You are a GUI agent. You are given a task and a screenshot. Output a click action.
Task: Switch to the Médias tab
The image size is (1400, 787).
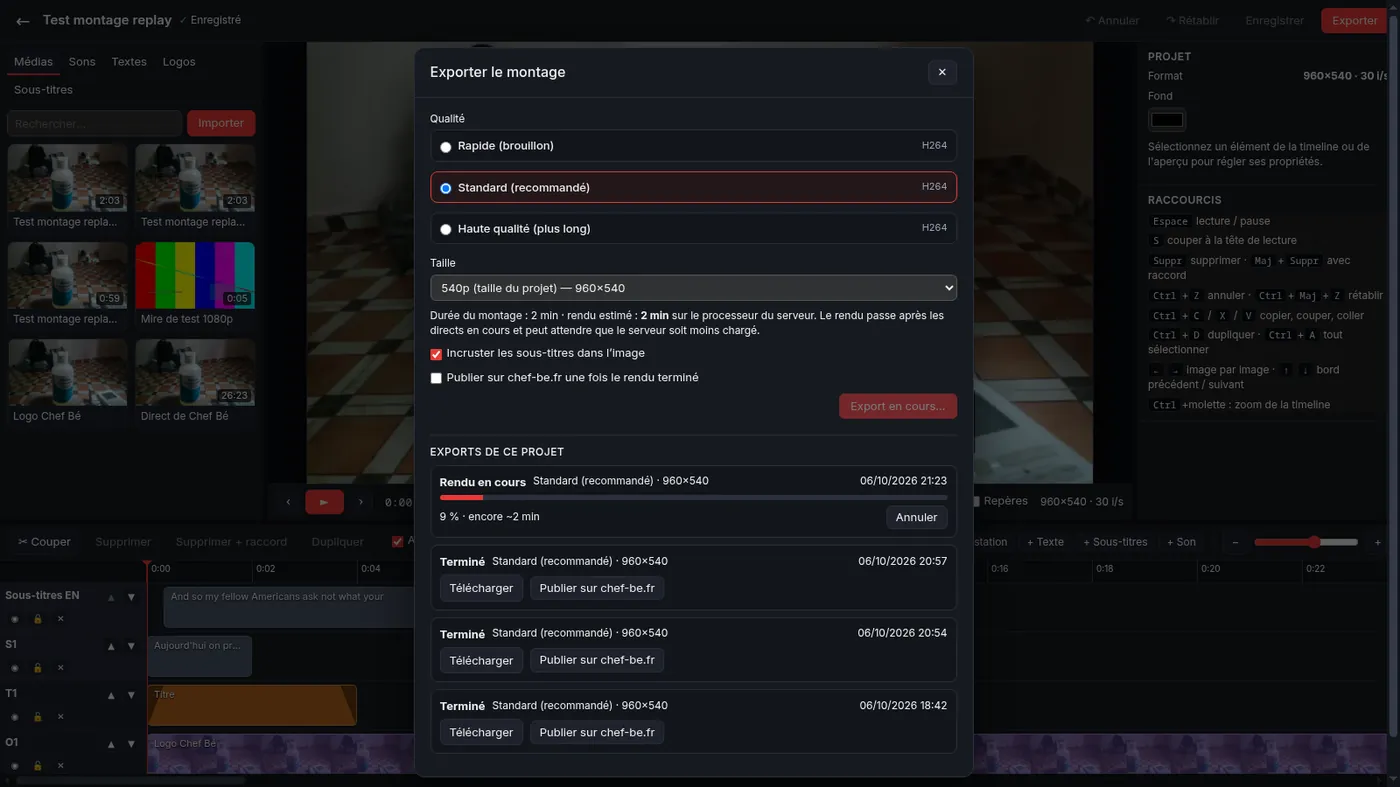[x=33, y=62]
